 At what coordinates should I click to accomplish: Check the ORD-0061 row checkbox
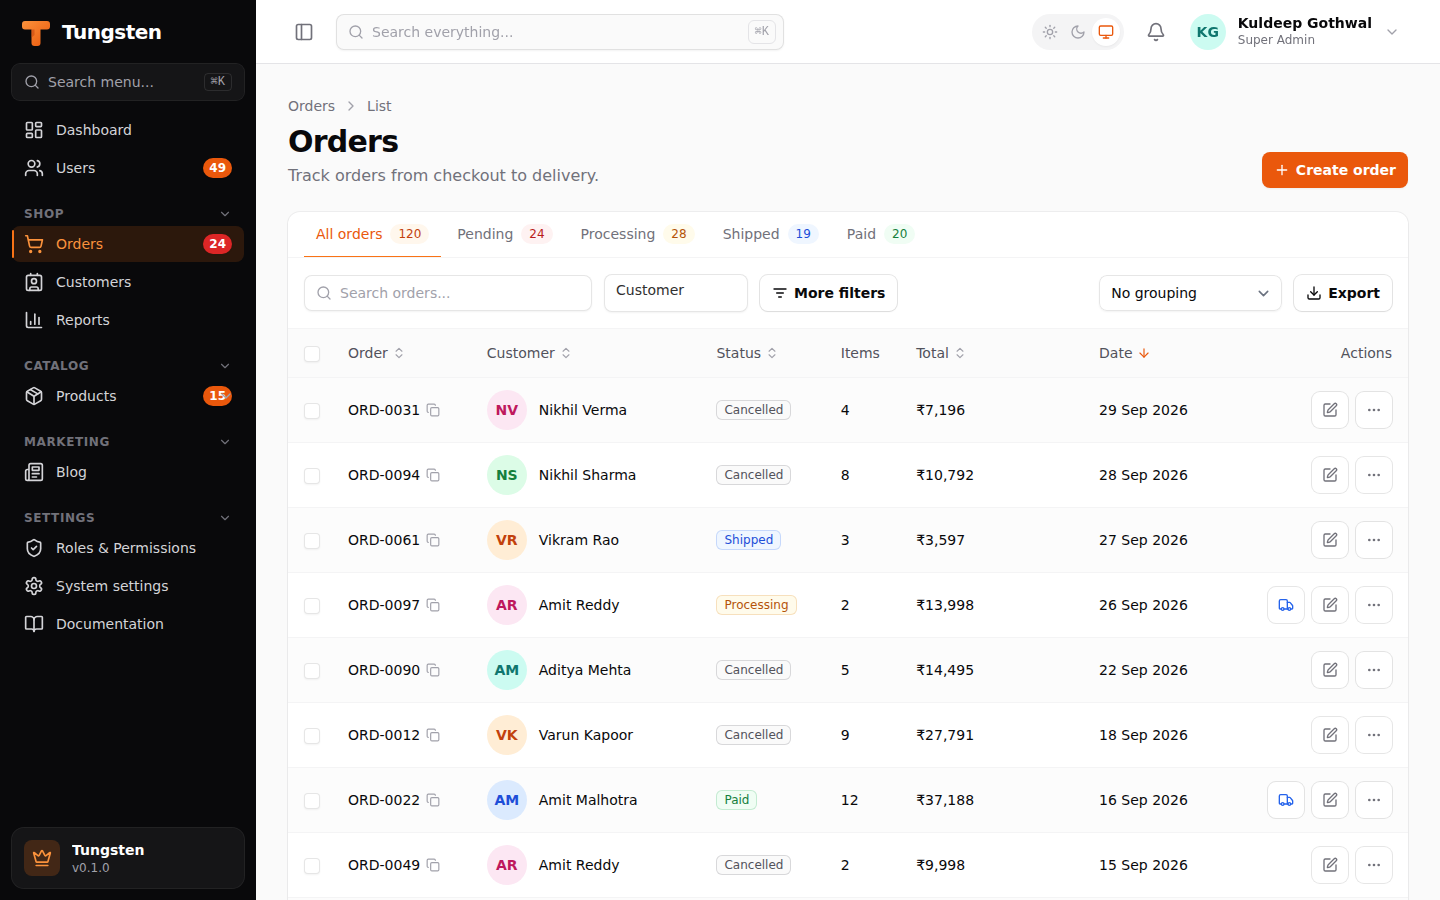point(312,541)
